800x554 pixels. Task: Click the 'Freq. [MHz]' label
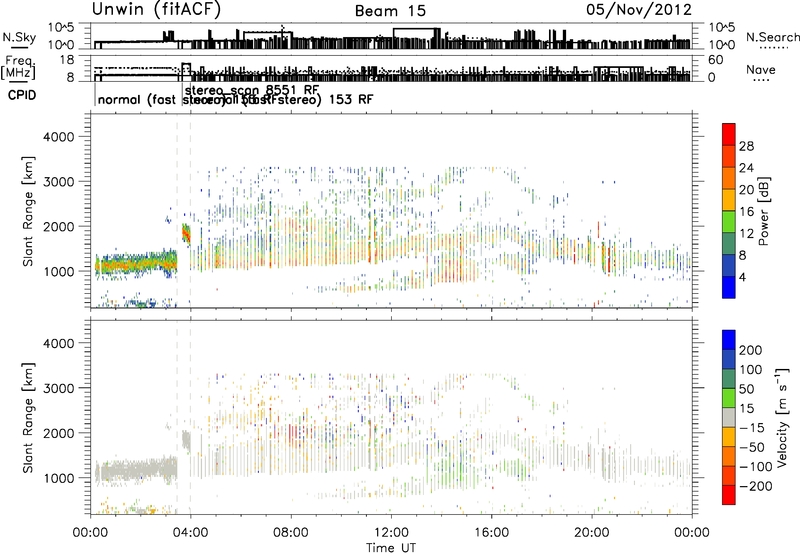tap(19, 67)
